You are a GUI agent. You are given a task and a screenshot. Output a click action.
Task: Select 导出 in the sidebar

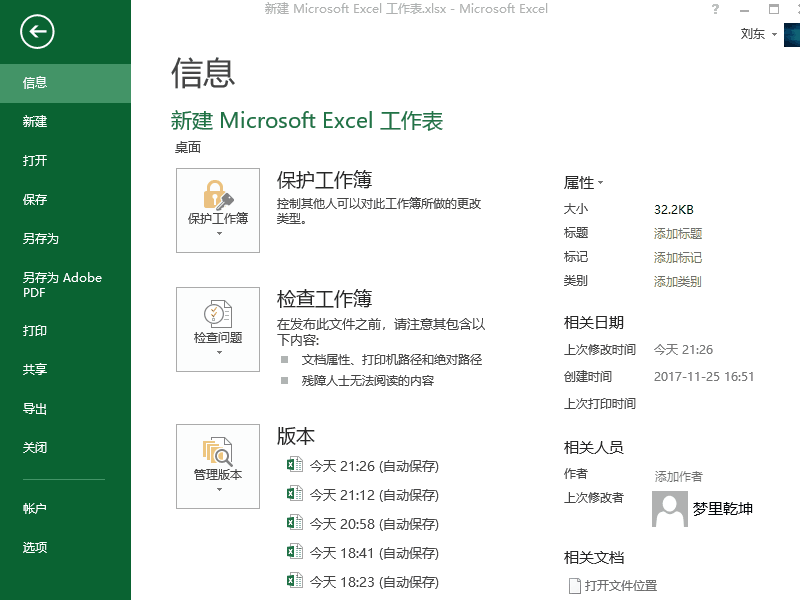click(x=65, y=409)
